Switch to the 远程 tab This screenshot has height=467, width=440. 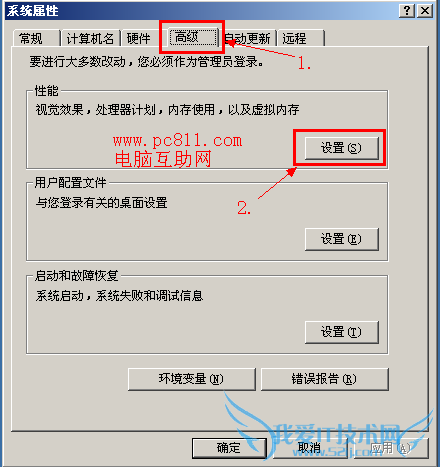(301, 38)
